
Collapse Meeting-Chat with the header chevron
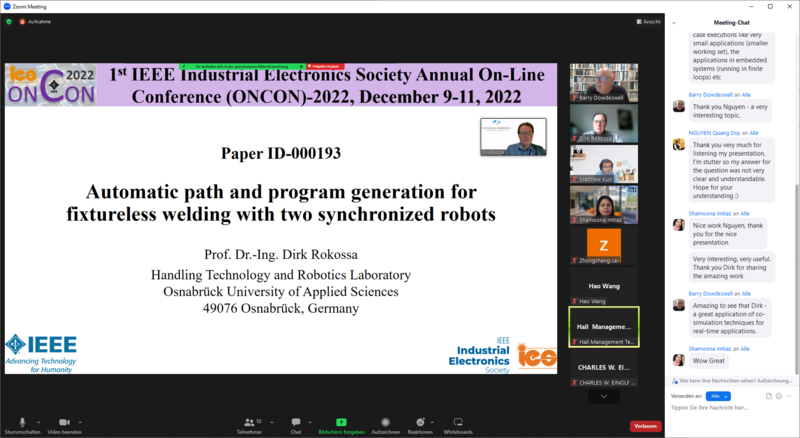[674, 23]
